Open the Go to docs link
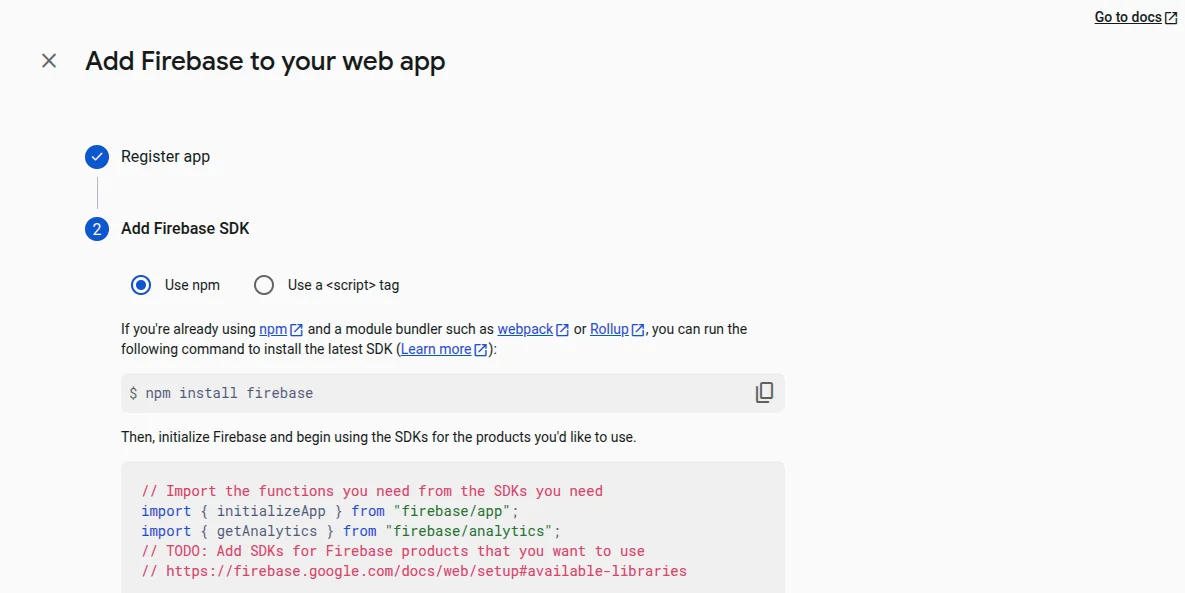Image resolution: width=1185 pixels, height=593 pixels. click(x=1127, y=17)
